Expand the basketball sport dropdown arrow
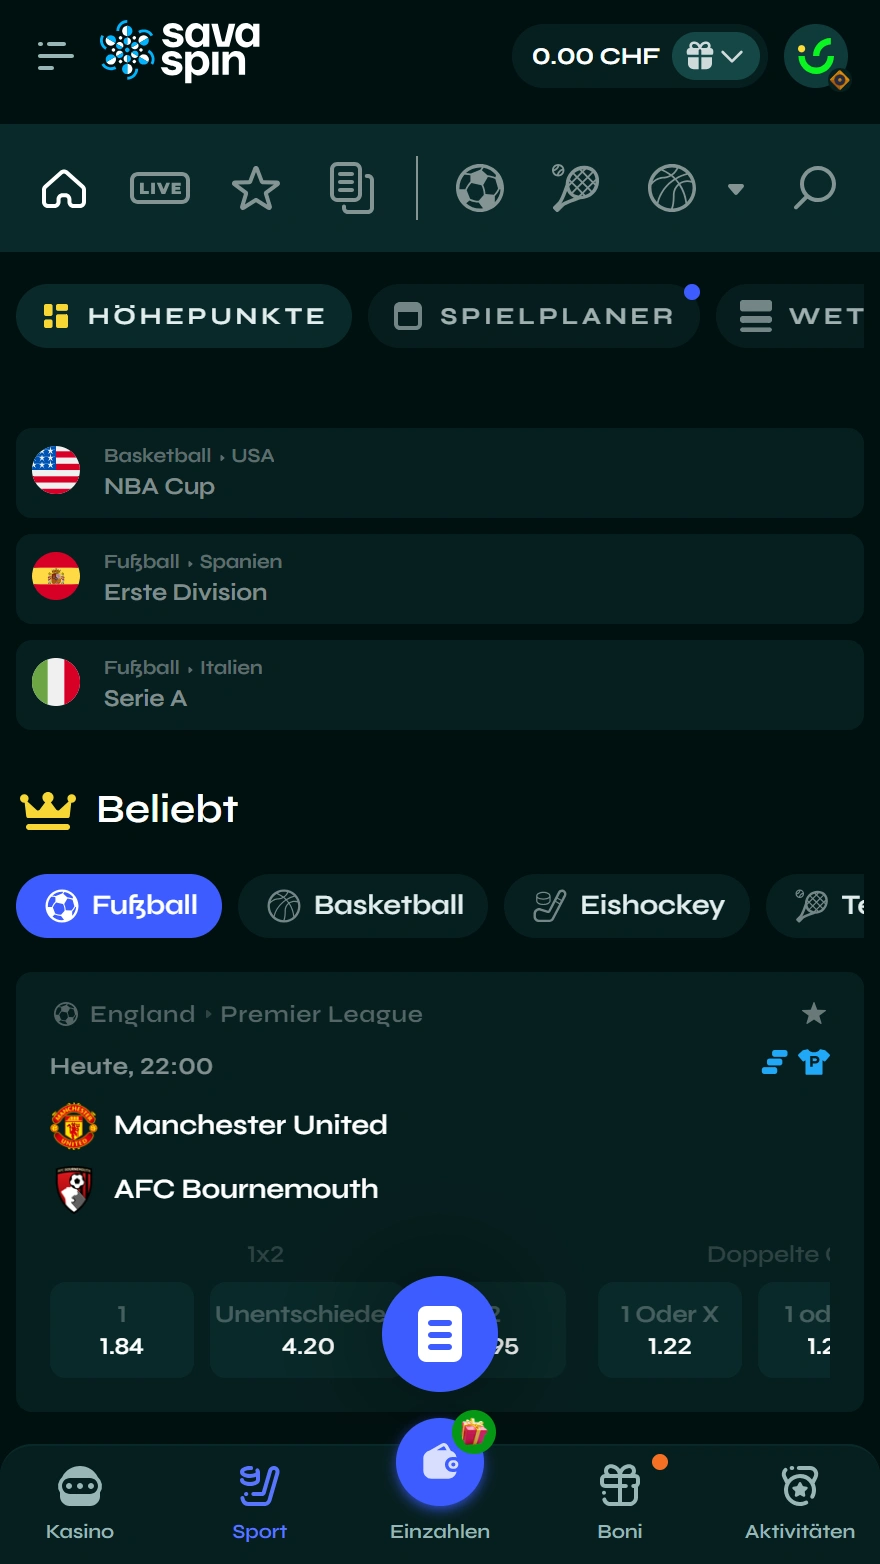 click(x=736, y=188)
